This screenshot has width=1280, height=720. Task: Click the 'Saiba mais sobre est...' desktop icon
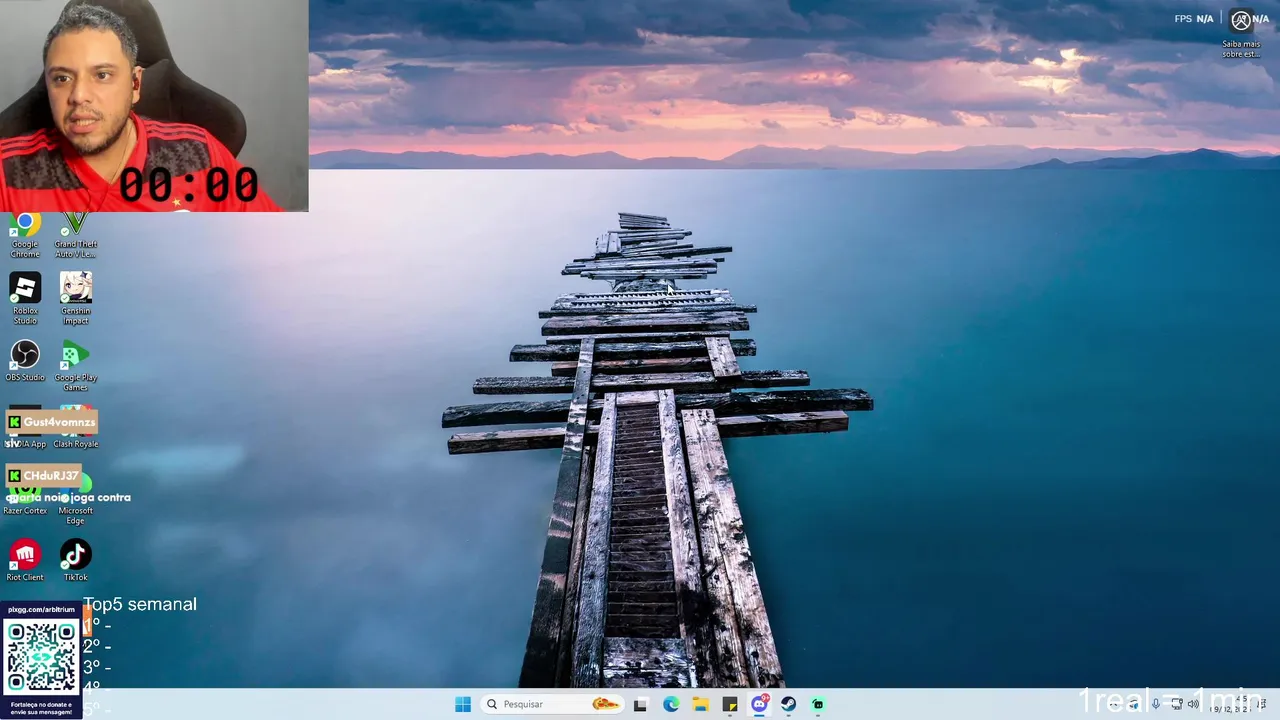point(1241,34)
